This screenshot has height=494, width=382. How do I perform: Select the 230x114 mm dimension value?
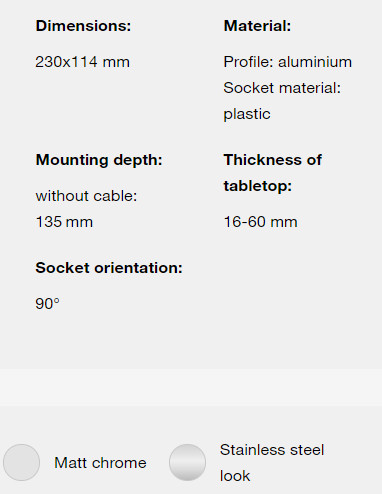82,62
